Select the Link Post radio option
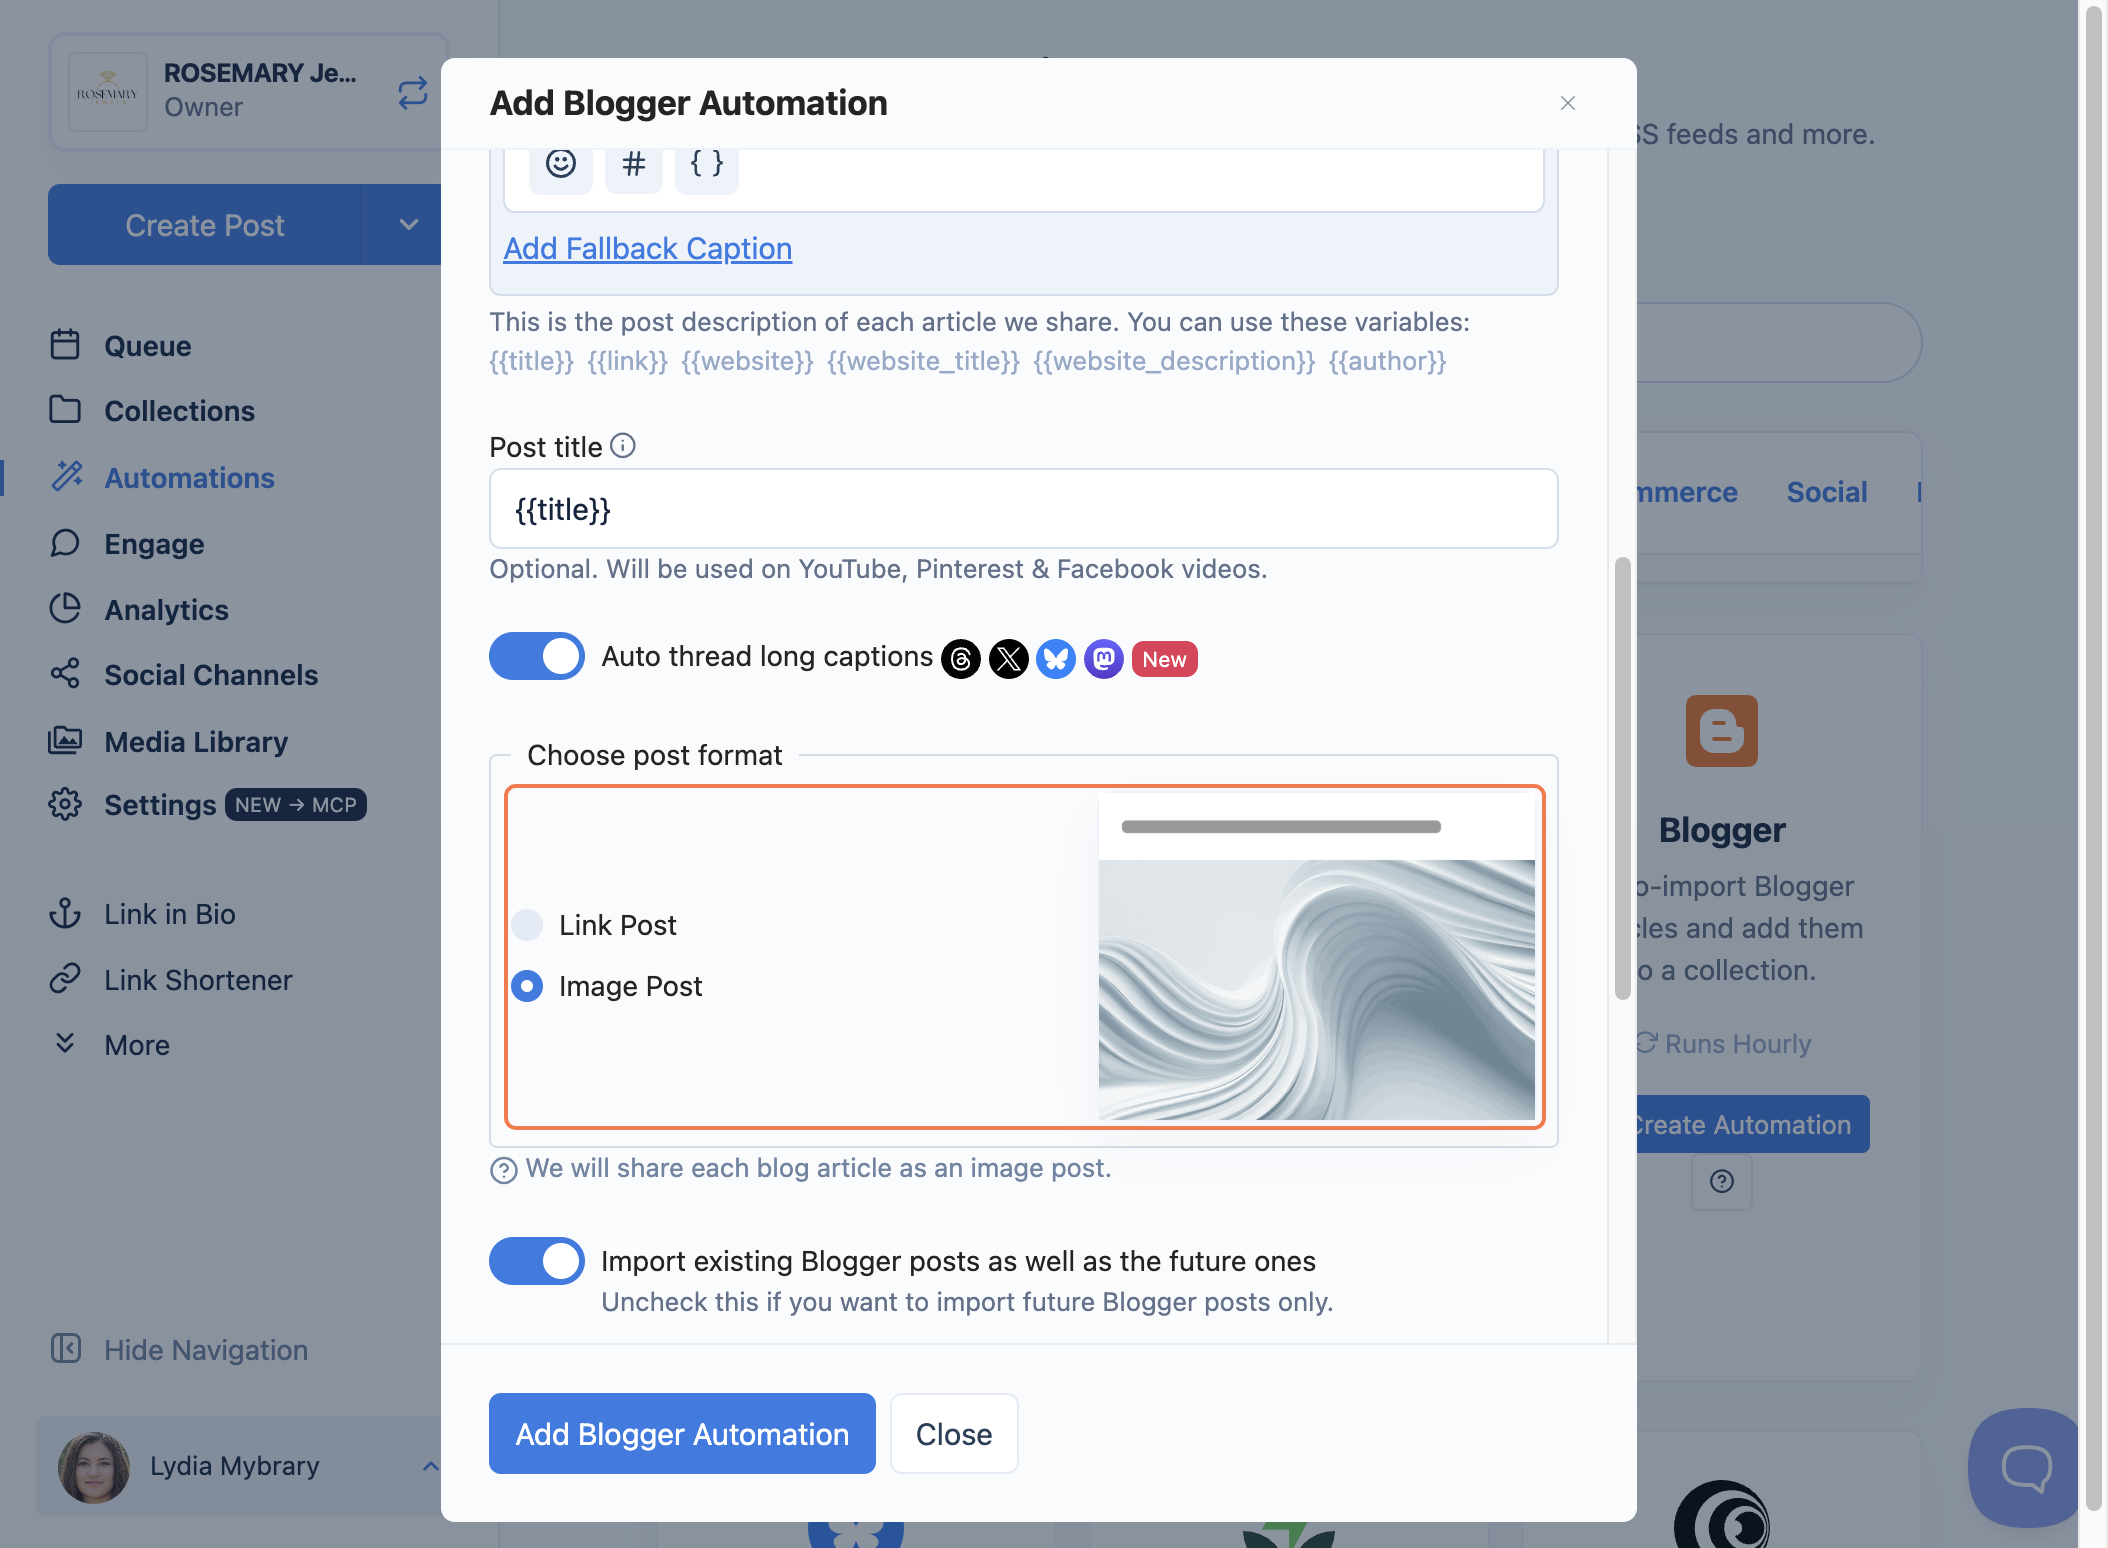The image size is (2108, 1548). tap(527, 925)
